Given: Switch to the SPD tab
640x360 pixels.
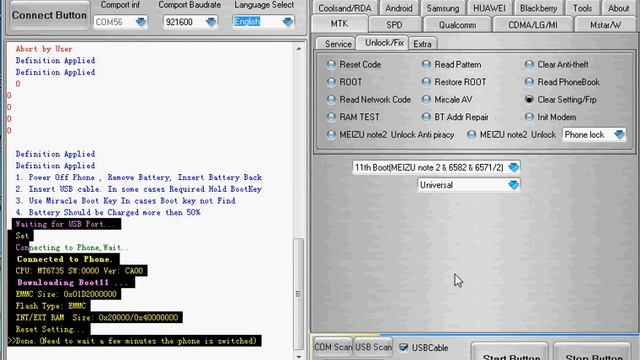Looking at the screenshot, I should (394, 25).
